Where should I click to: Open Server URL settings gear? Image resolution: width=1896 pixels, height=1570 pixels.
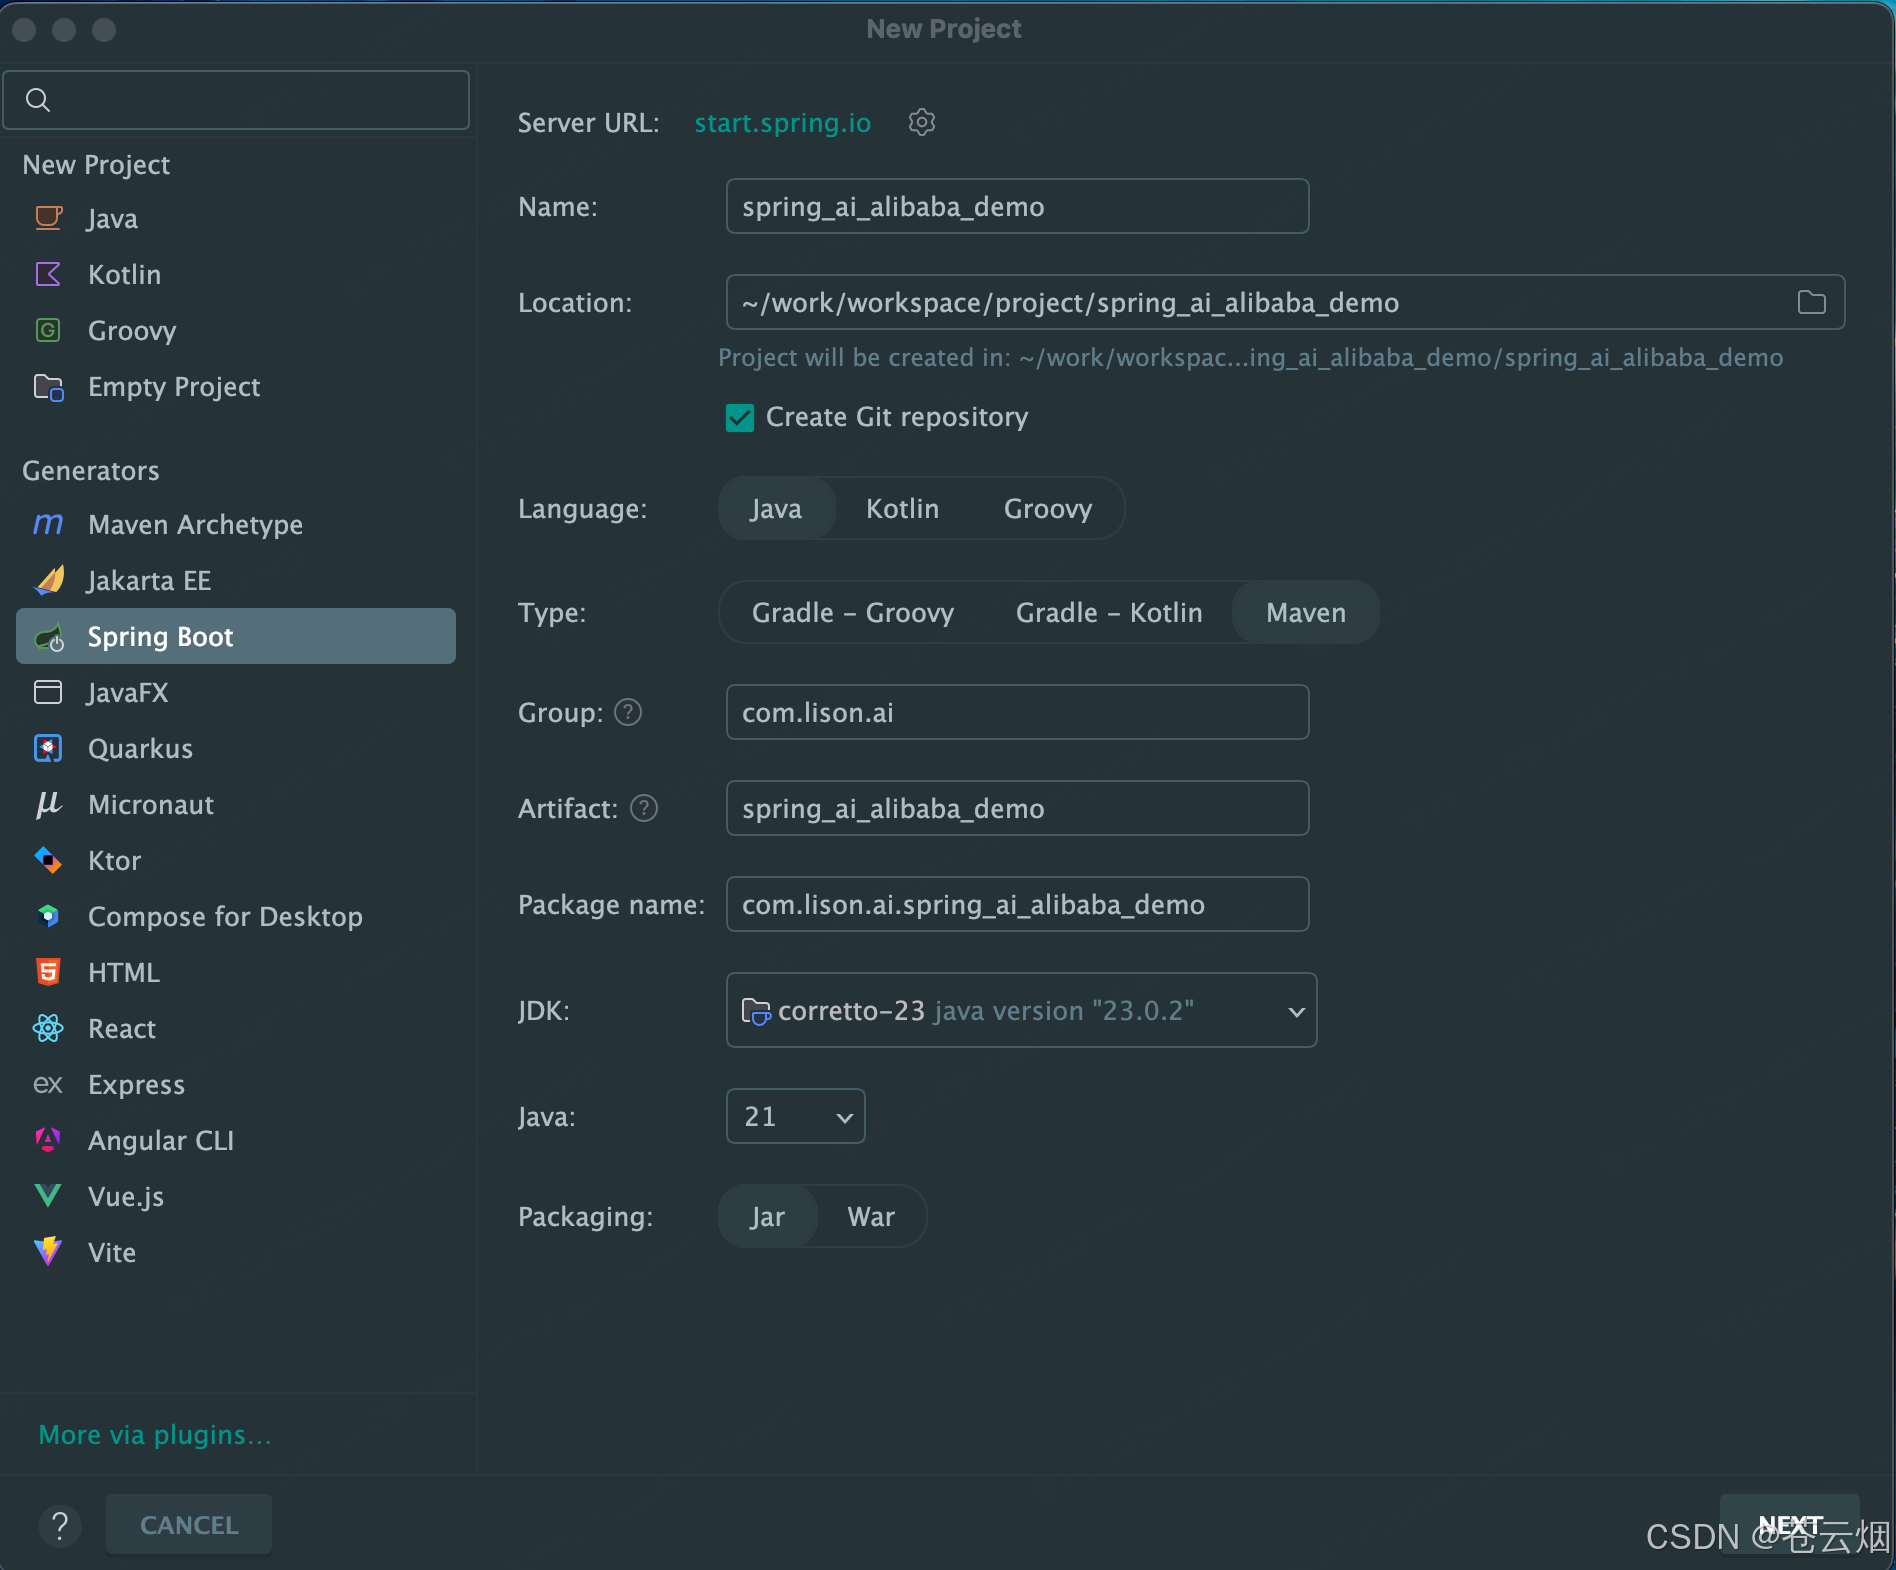(x=921, y=122)
